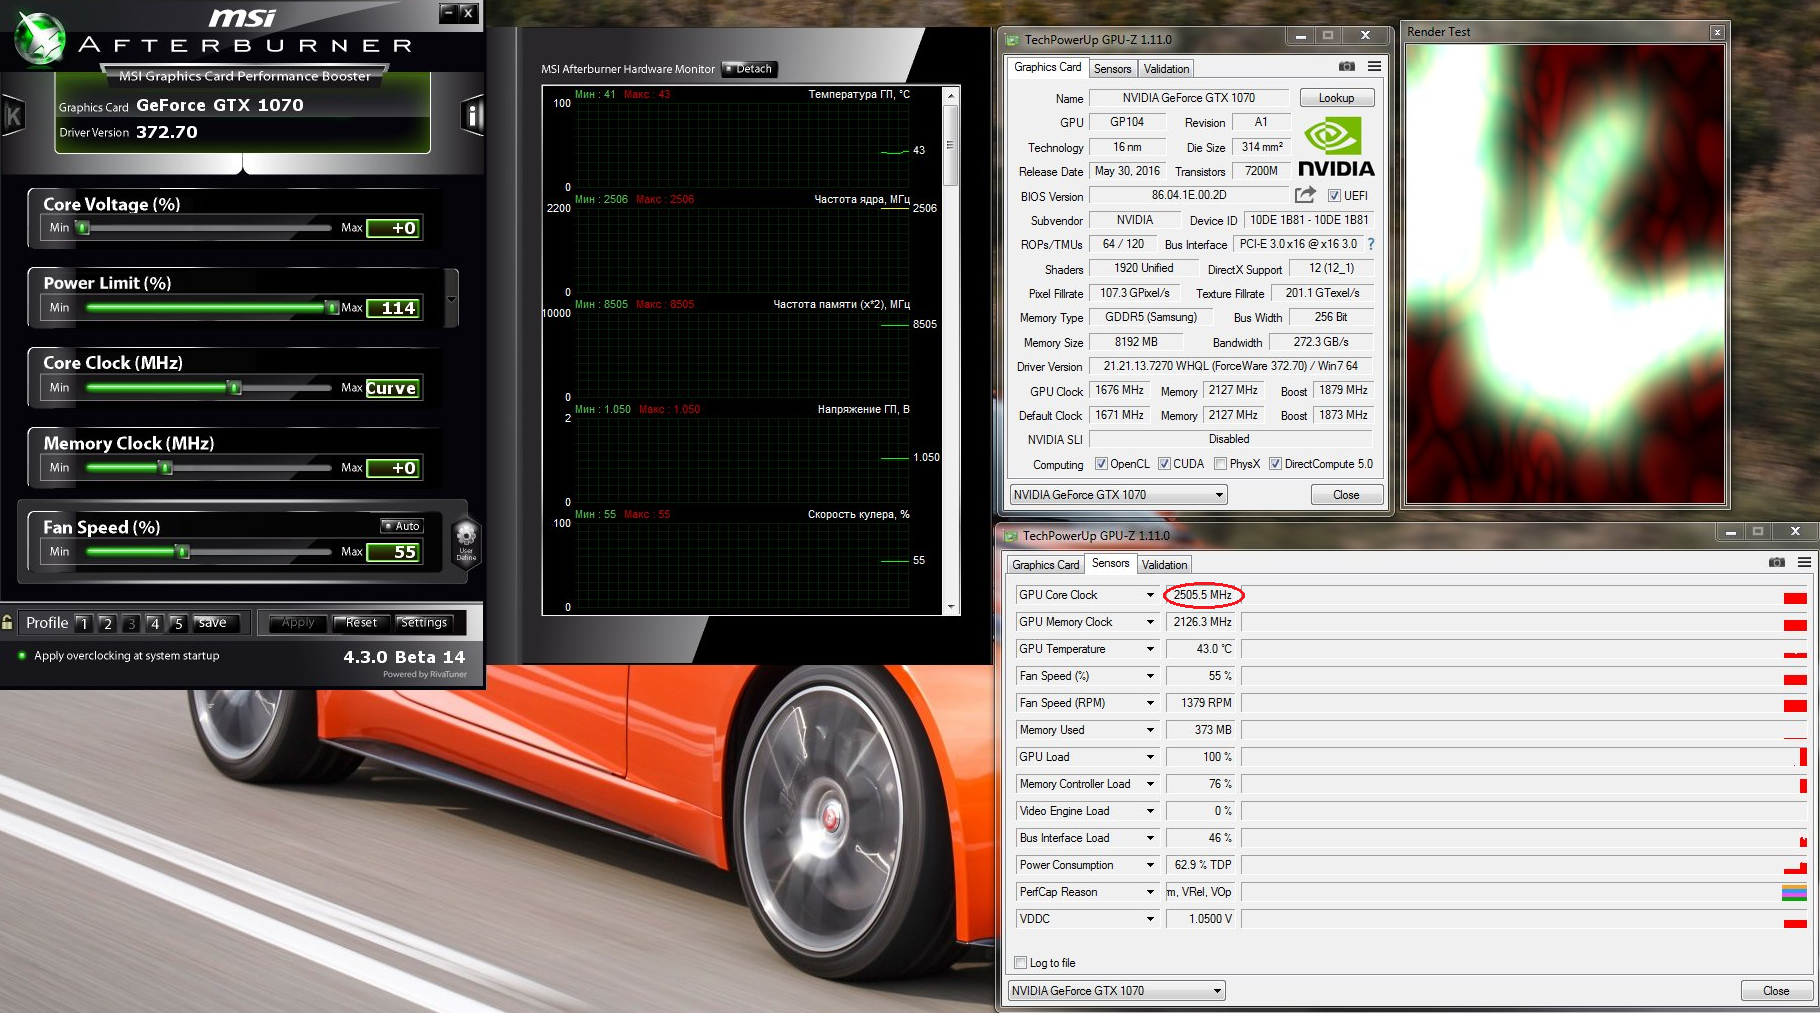Open Validation tab in Sensors window

[x=1164, y=565]
